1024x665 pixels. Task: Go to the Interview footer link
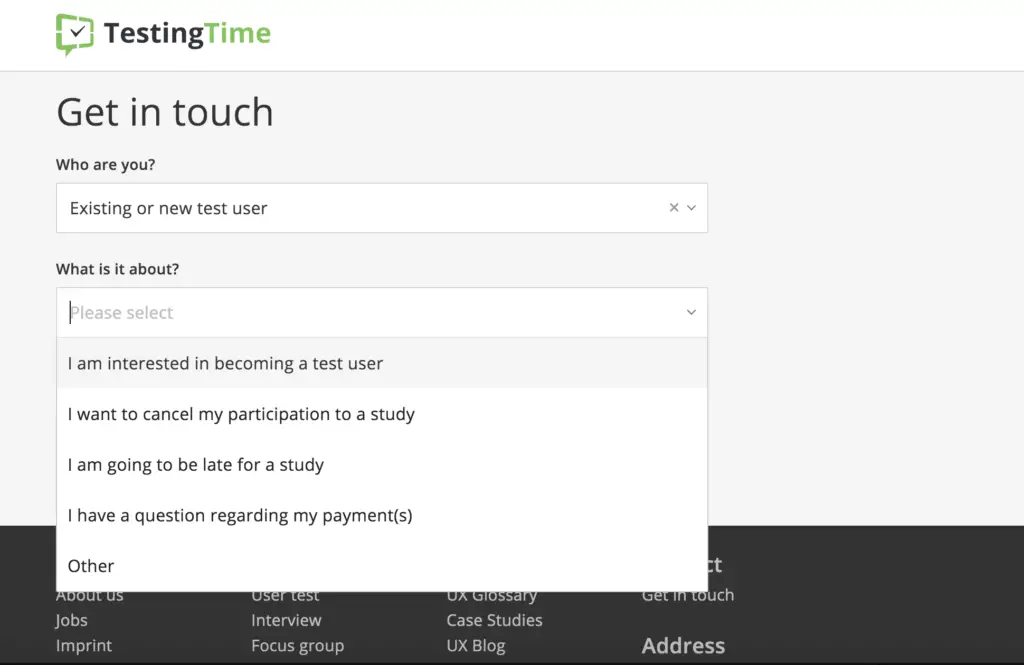[286, 620]
